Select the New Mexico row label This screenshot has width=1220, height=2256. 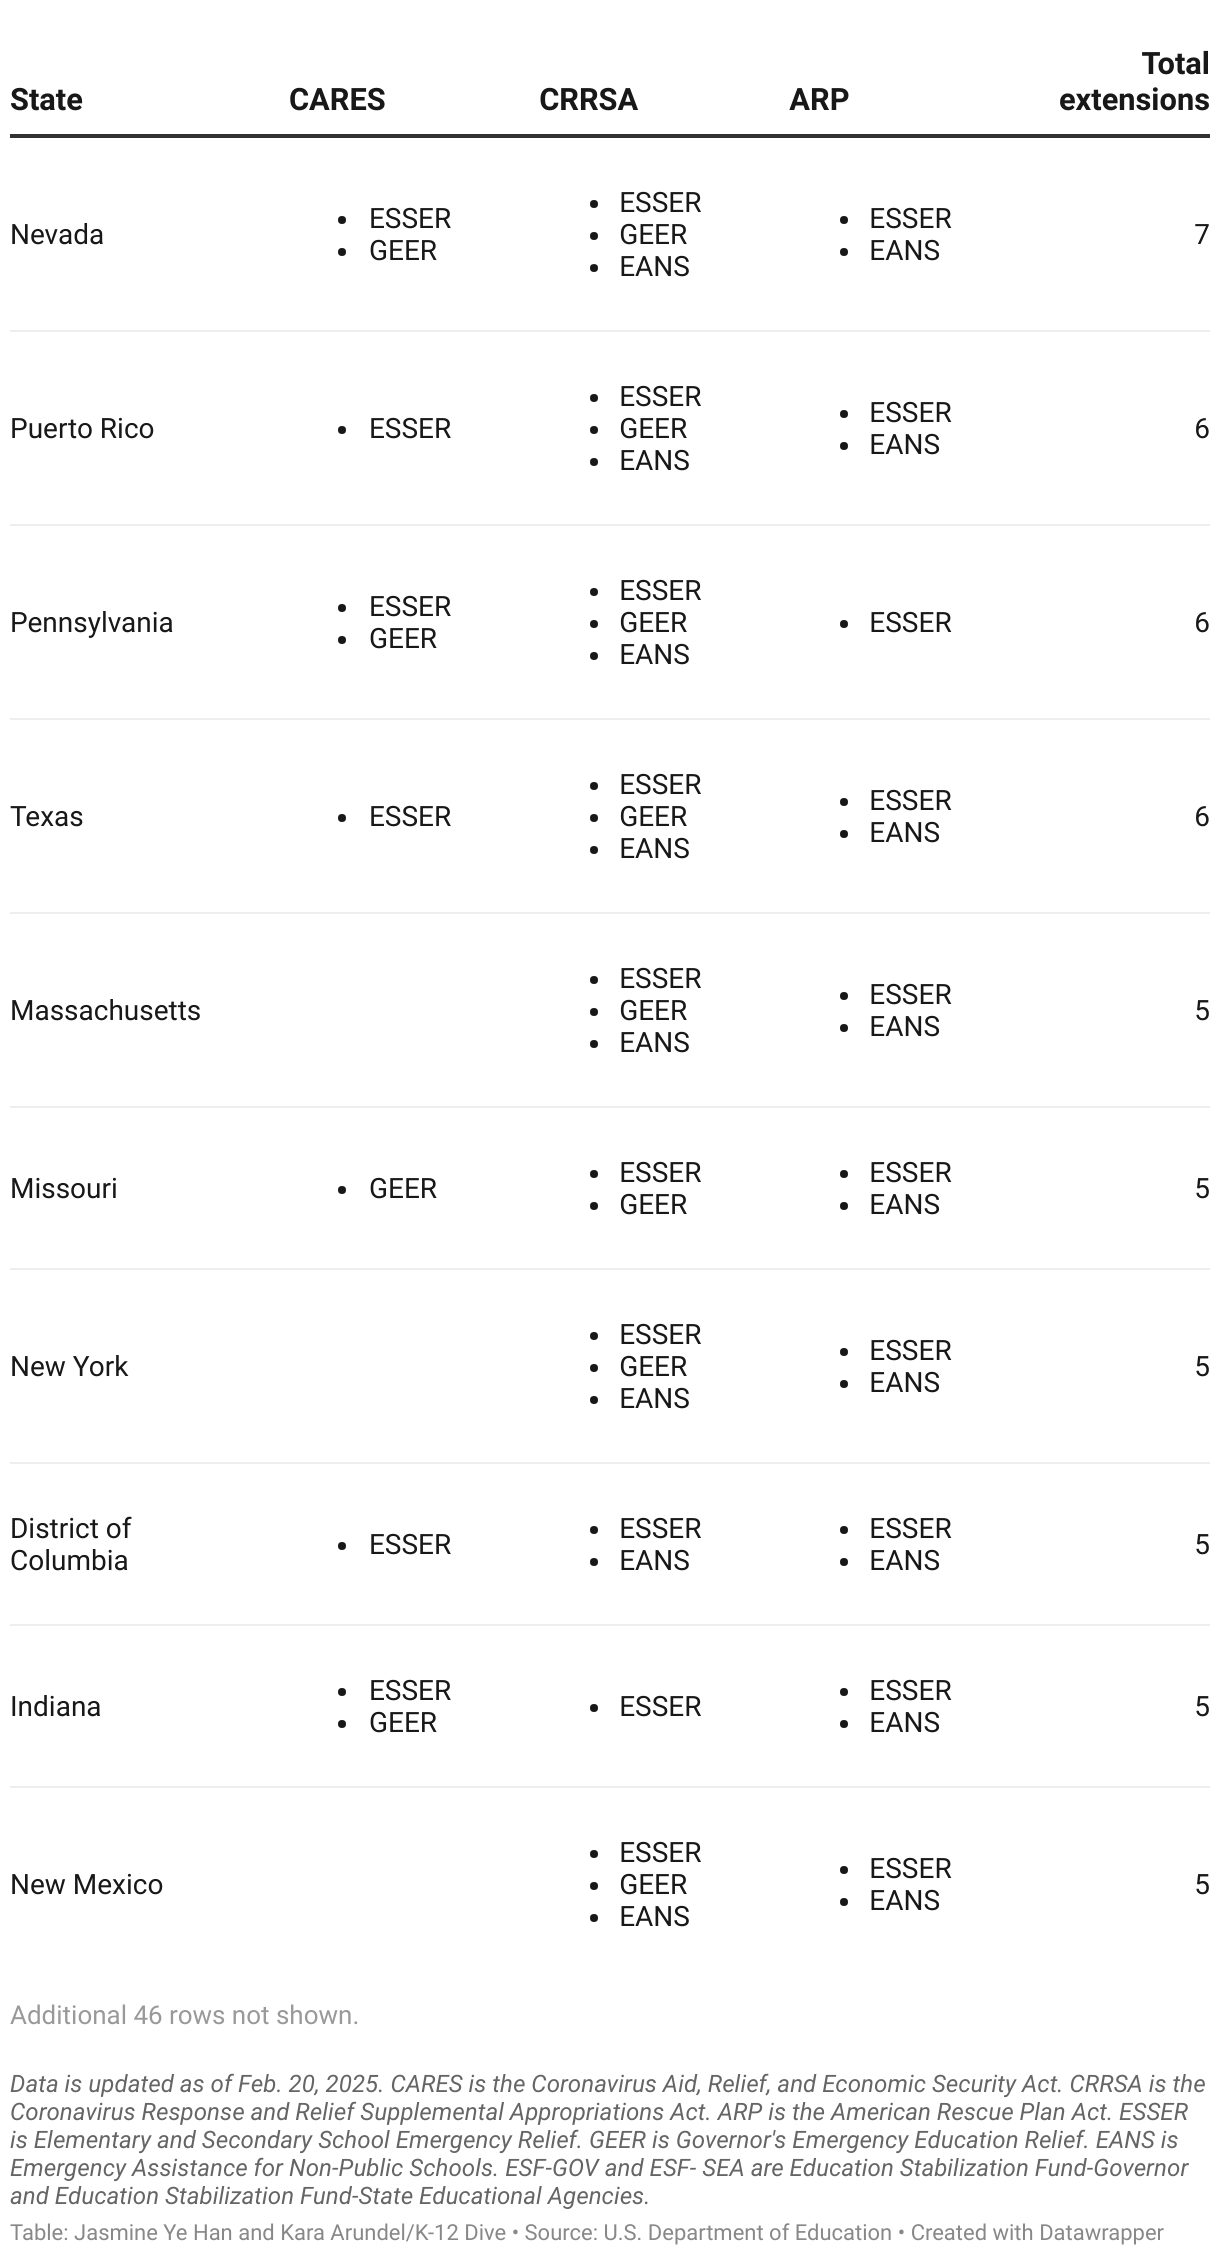tap(86, 1884)
